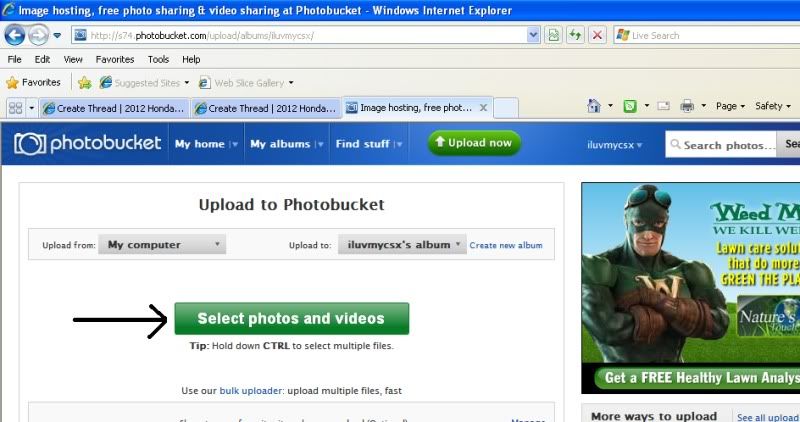Click the Create new album link

pos(506,245)
